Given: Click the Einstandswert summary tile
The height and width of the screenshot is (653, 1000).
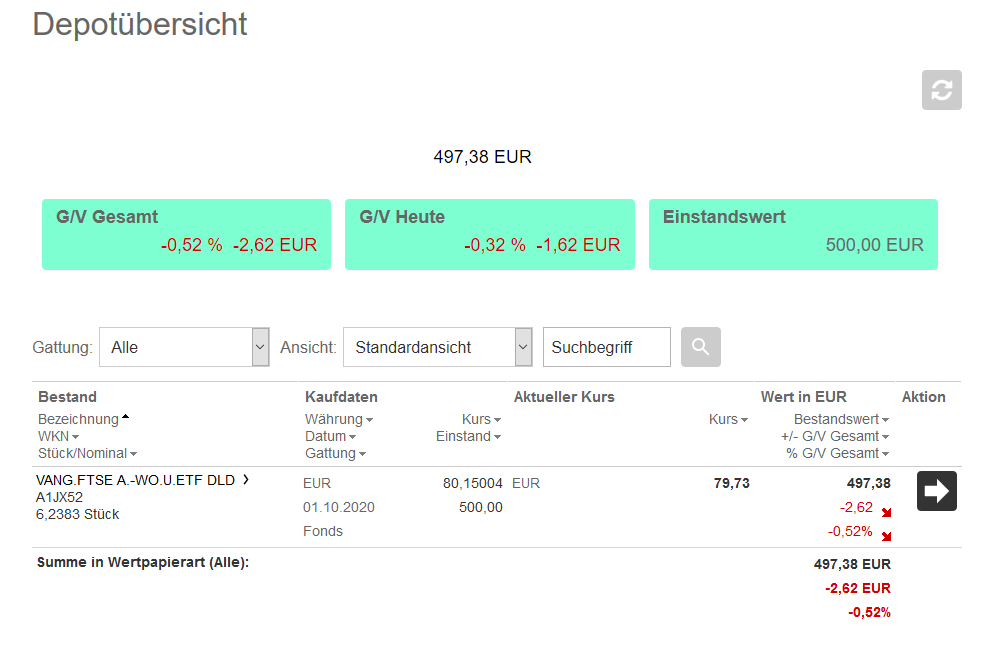Looking at the screenshot, I should click(x=793, y=234).
